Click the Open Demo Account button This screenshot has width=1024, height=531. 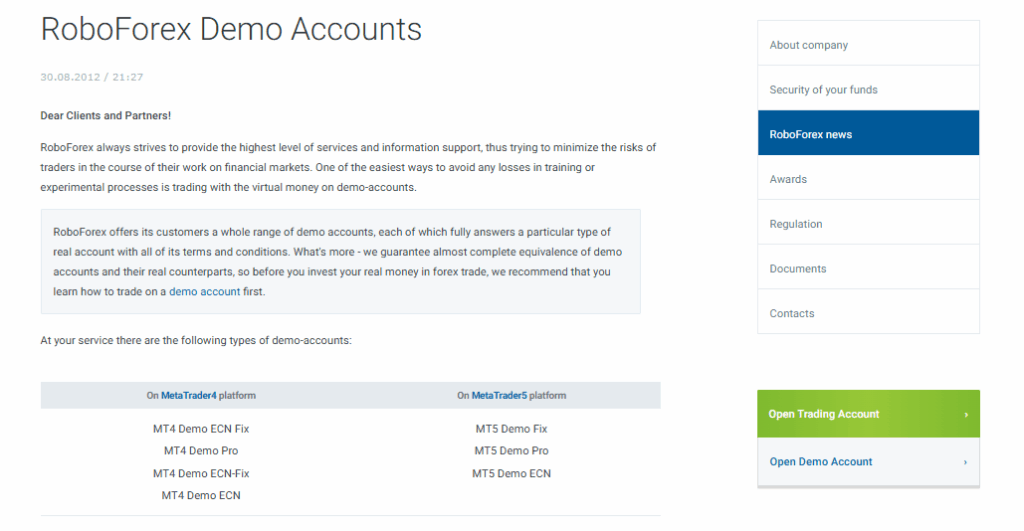tap(868, 462)
